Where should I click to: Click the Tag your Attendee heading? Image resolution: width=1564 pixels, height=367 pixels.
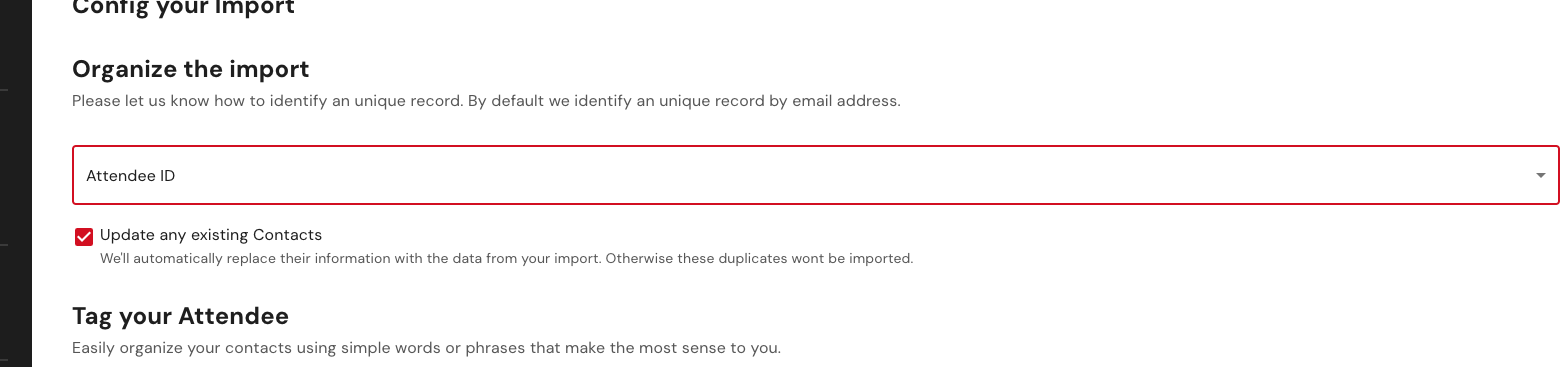click(x=180, y=316)
